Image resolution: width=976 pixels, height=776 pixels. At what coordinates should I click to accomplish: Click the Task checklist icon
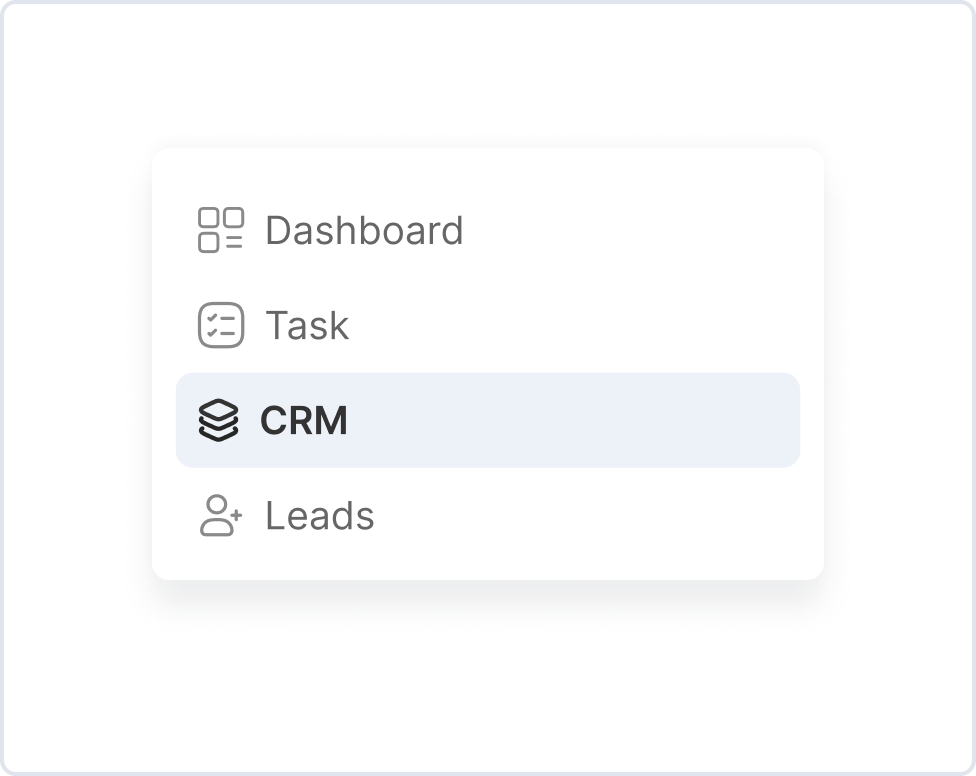(x=220, y=325)
